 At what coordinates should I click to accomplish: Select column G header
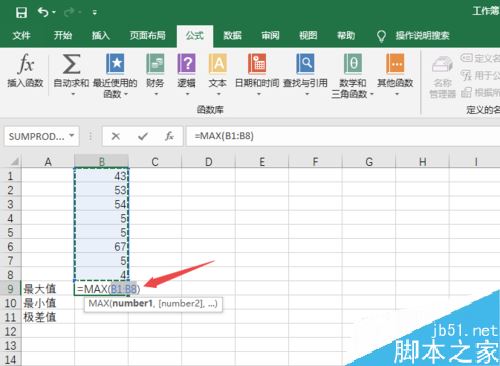(x=369, y=162)
